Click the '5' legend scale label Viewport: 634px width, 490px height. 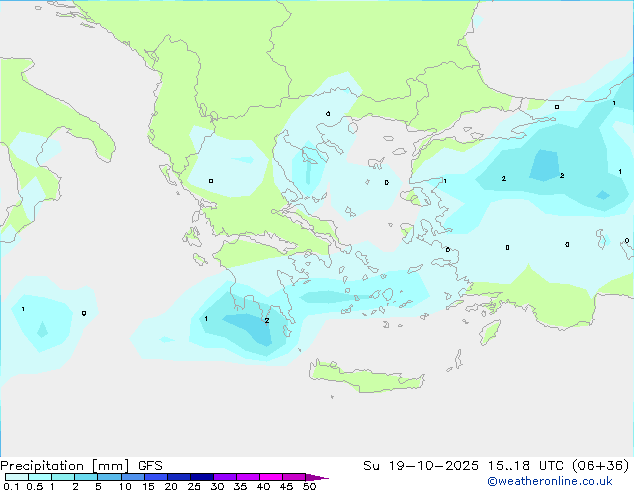(98, 486)
